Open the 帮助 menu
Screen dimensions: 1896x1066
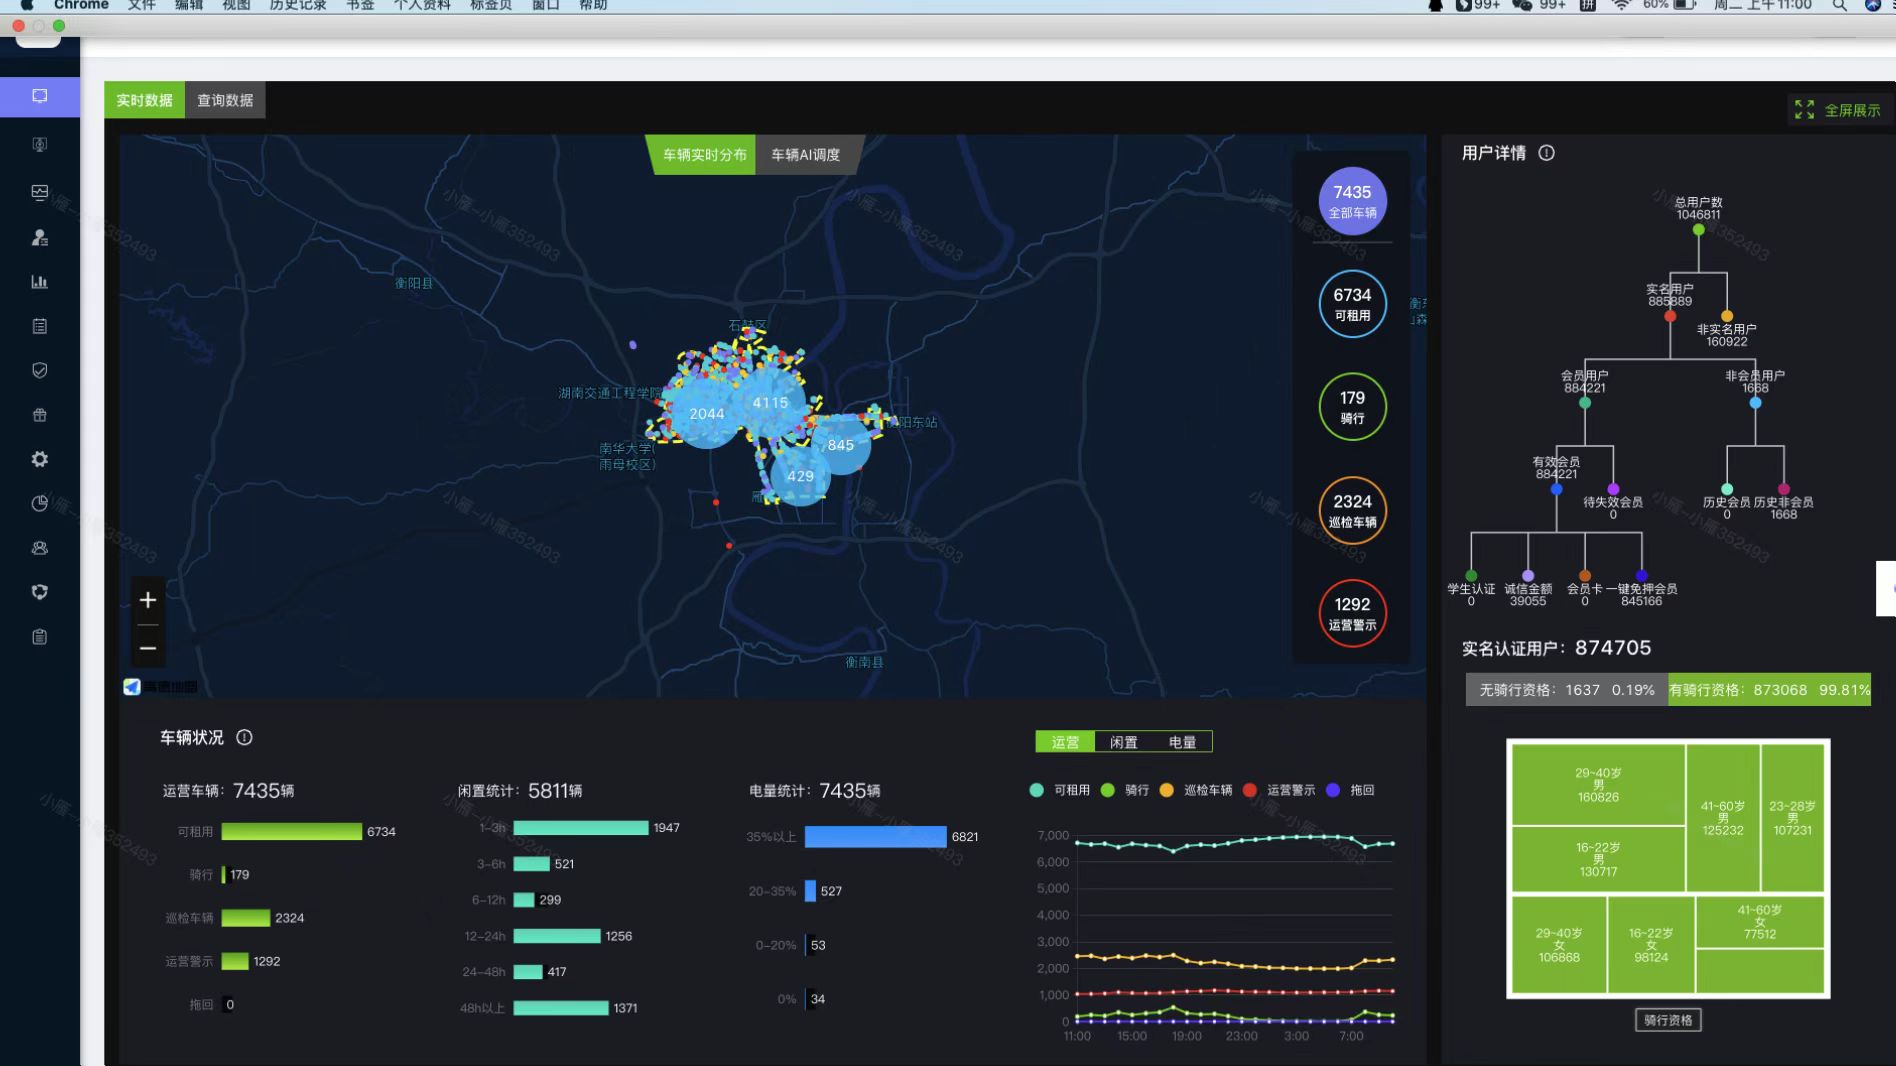(593, 5)
